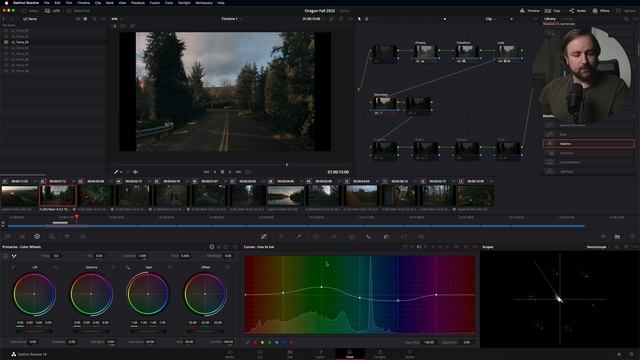Open the Motion Effects palette icon
This screenshot has width=640, height=360.
tap(82, 236)
